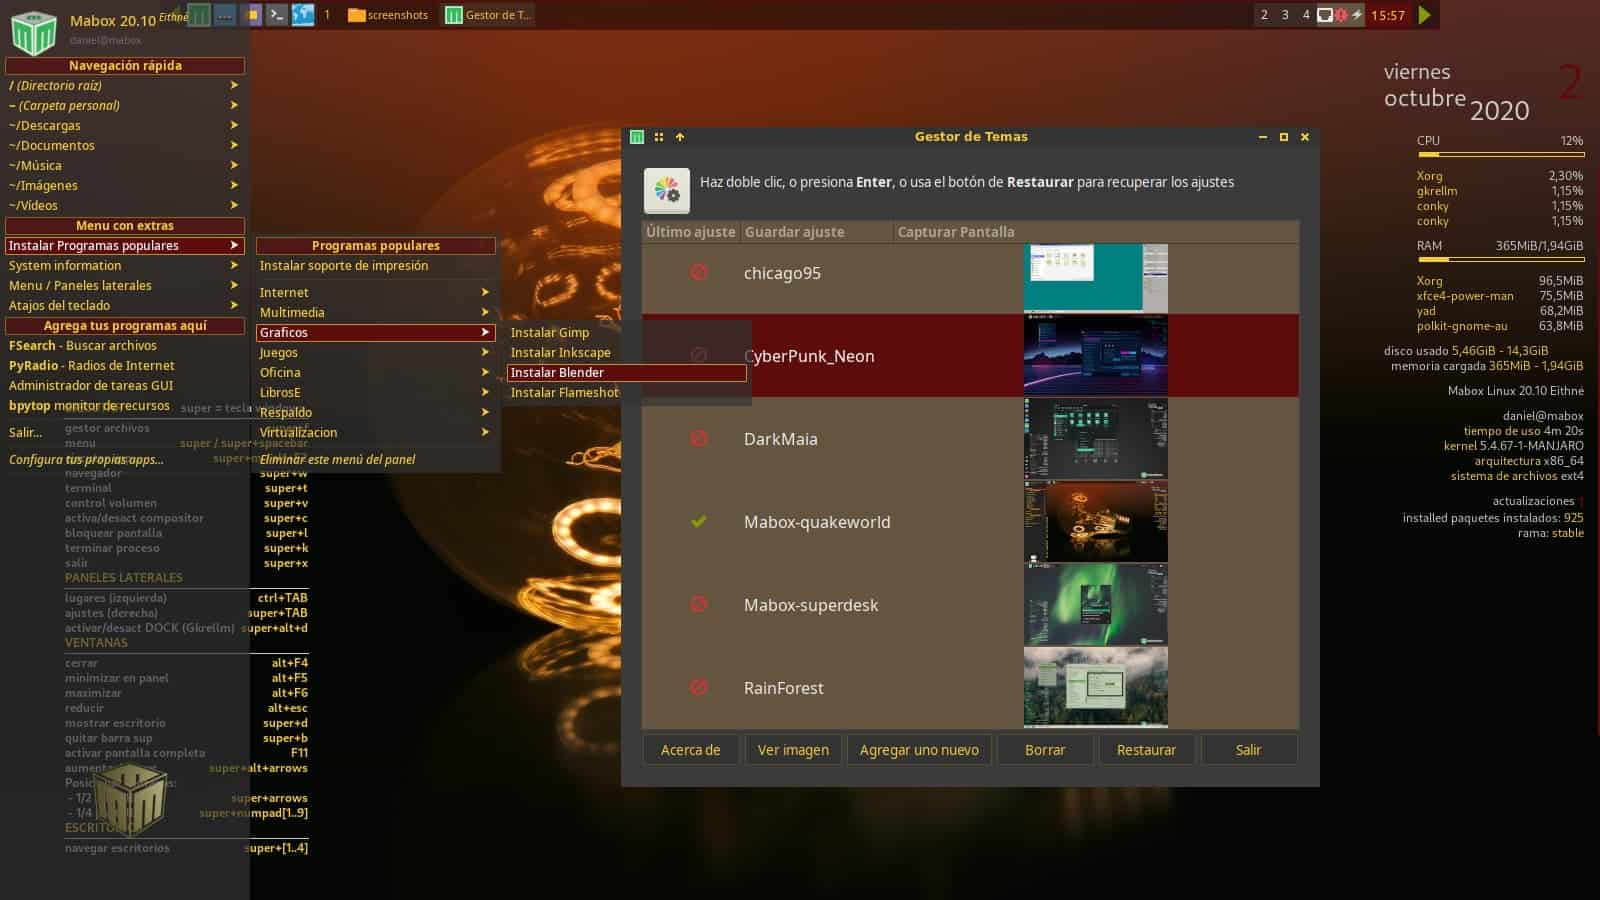Open the power manager lightning tray icon

coord(1357,15)
